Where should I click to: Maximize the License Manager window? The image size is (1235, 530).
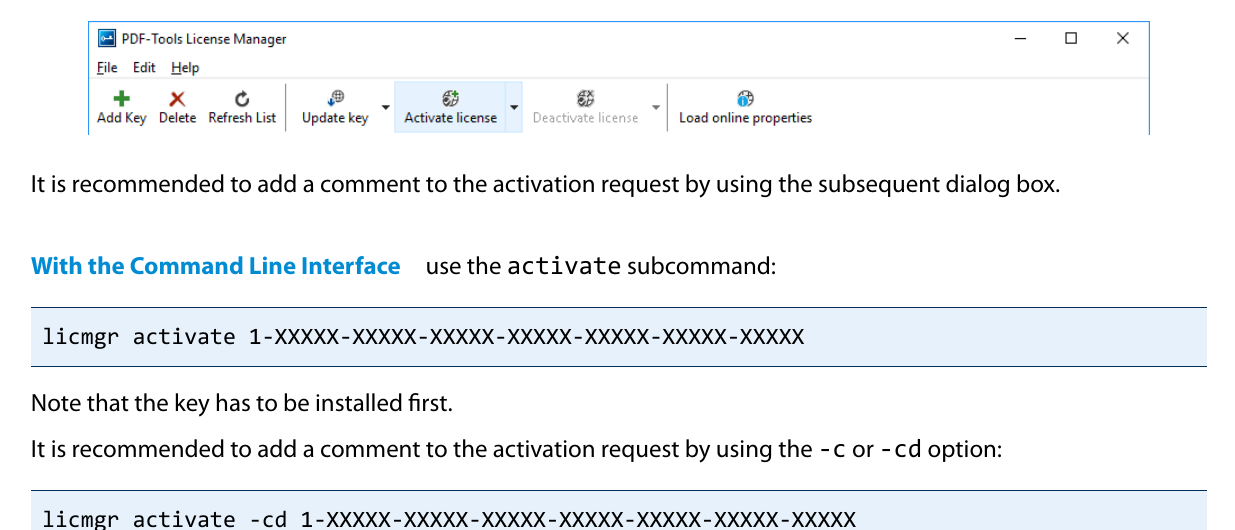coord(1071,39)
